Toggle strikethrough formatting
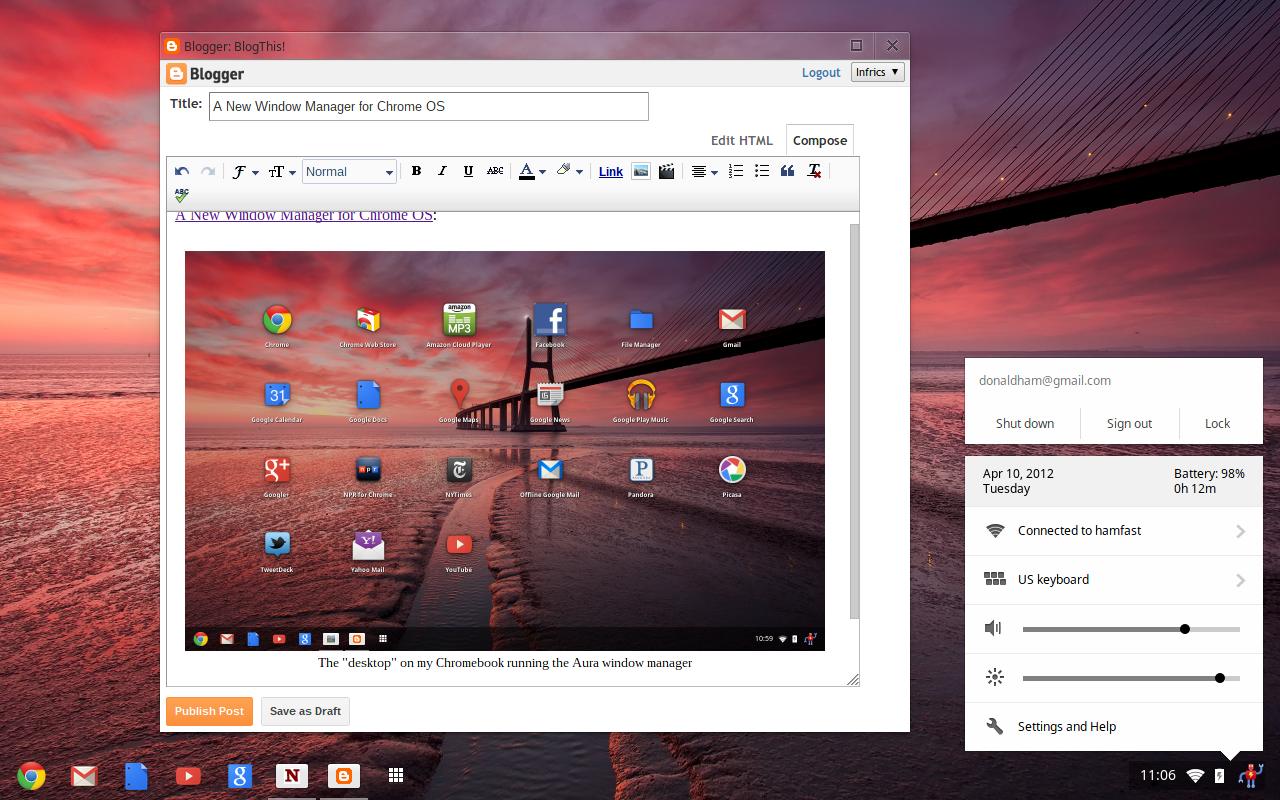The width and height of the screenshot is (1280, 800). (x=495, y=171)
